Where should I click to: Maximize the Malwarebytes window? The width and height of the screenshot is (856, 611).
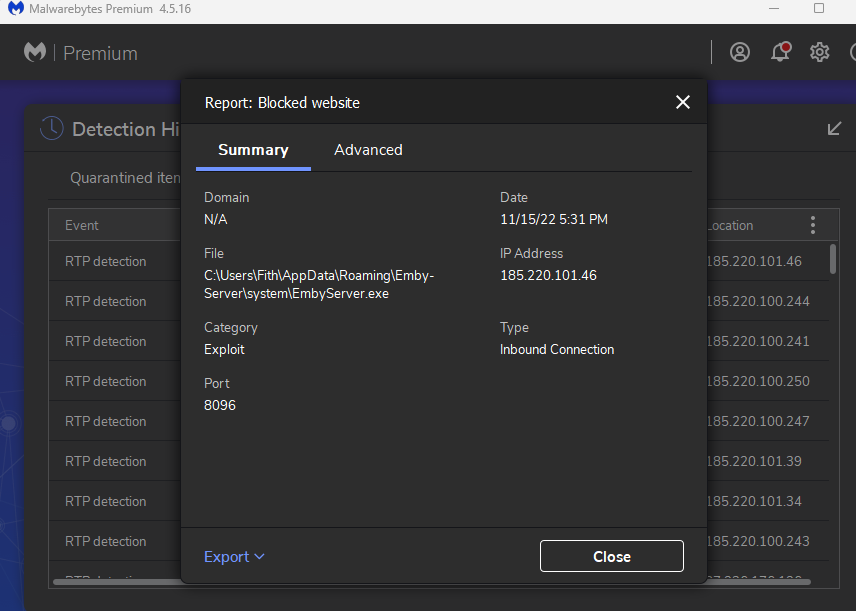tap(819, 8)
